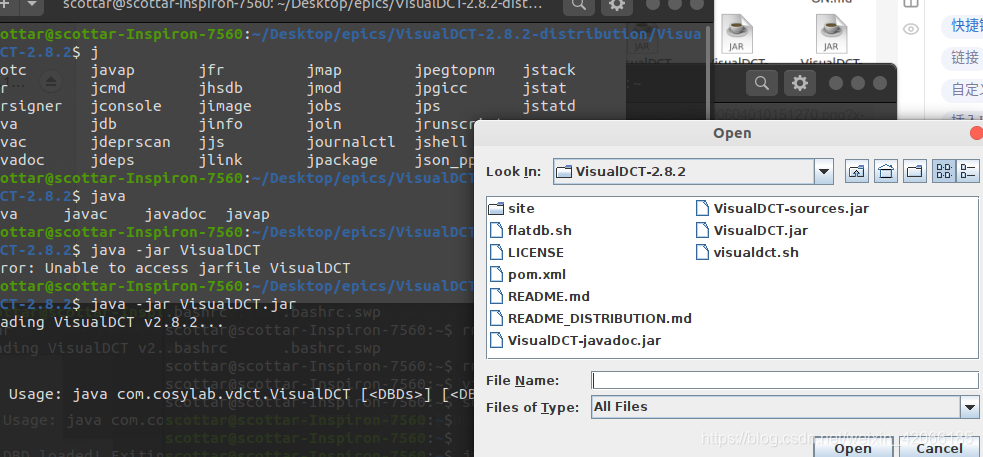This screenshot has width=983, height=457.
Task: Expand the Files of Type dropdown
Action: coord(969,407)
